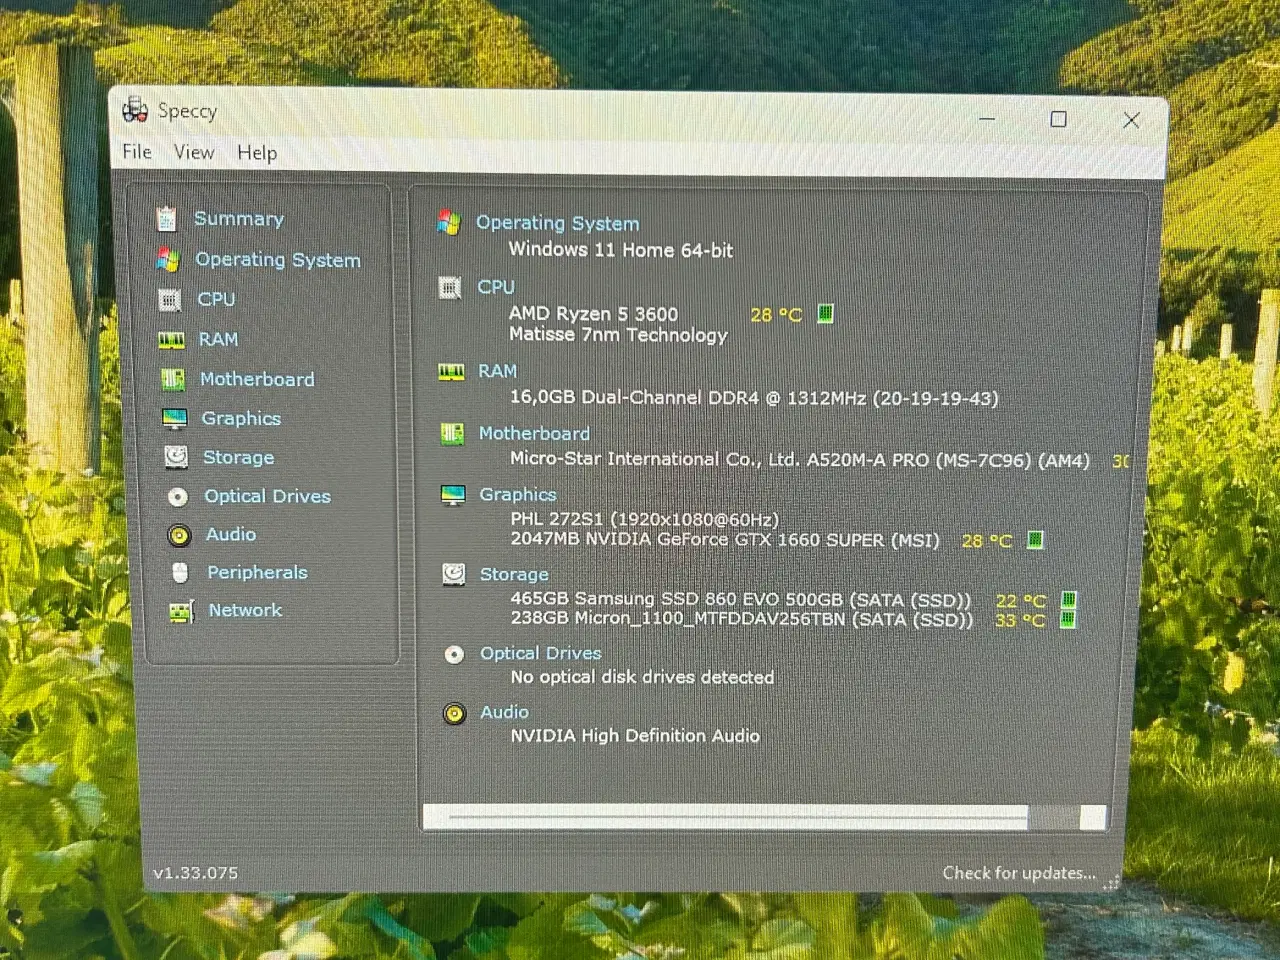
Task: Click the Summary icon in sidebar
Action: click(x=166, y=218)
